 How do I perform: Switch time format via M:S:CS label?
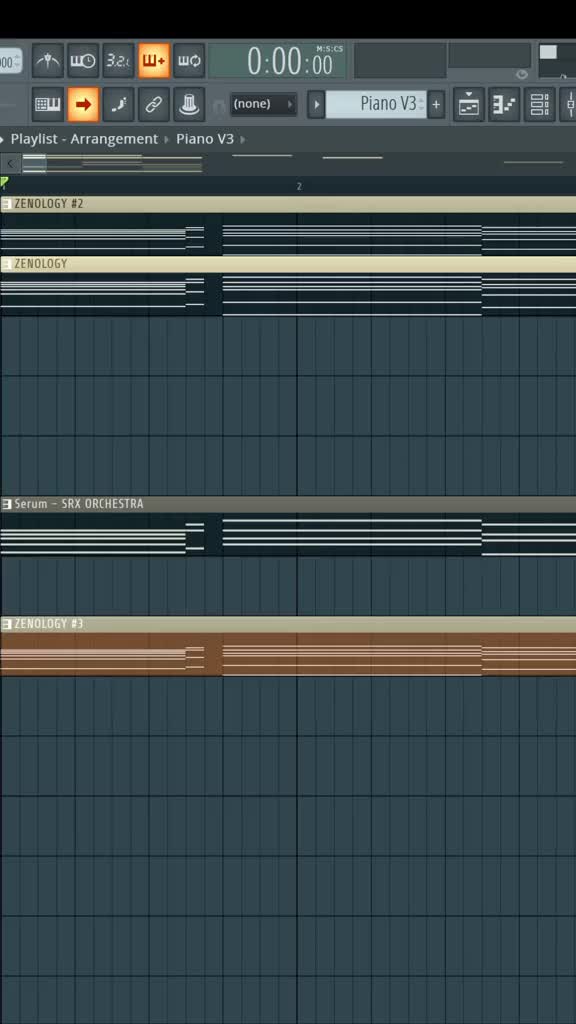329,49
